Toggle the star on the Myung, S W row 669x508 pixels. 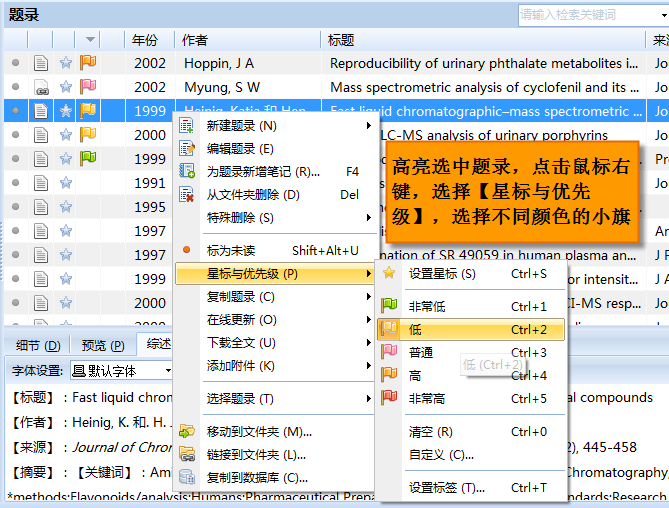tap(66, 87)
